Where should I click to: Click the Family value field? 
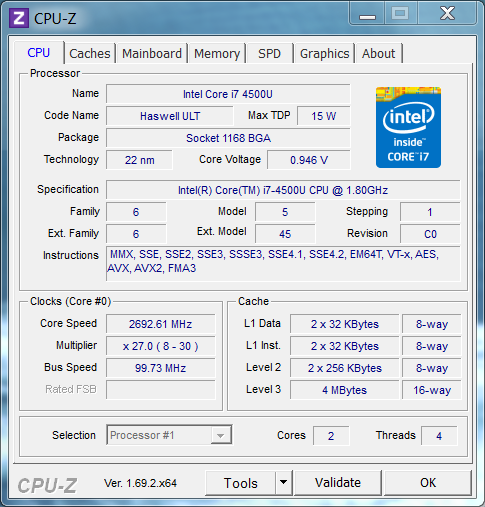(x=136, y=212)
